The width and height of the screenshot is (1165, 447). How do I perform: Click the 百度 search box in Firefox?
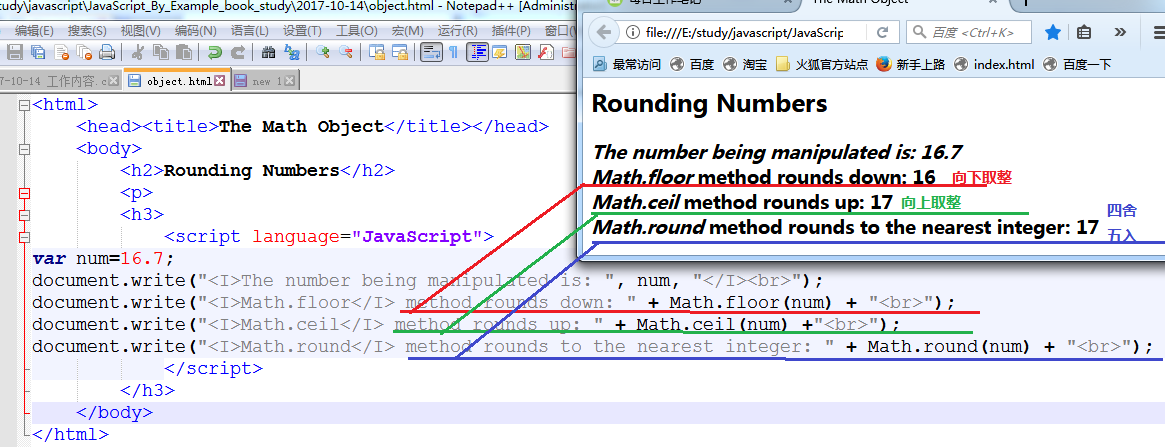click(969, 33)
